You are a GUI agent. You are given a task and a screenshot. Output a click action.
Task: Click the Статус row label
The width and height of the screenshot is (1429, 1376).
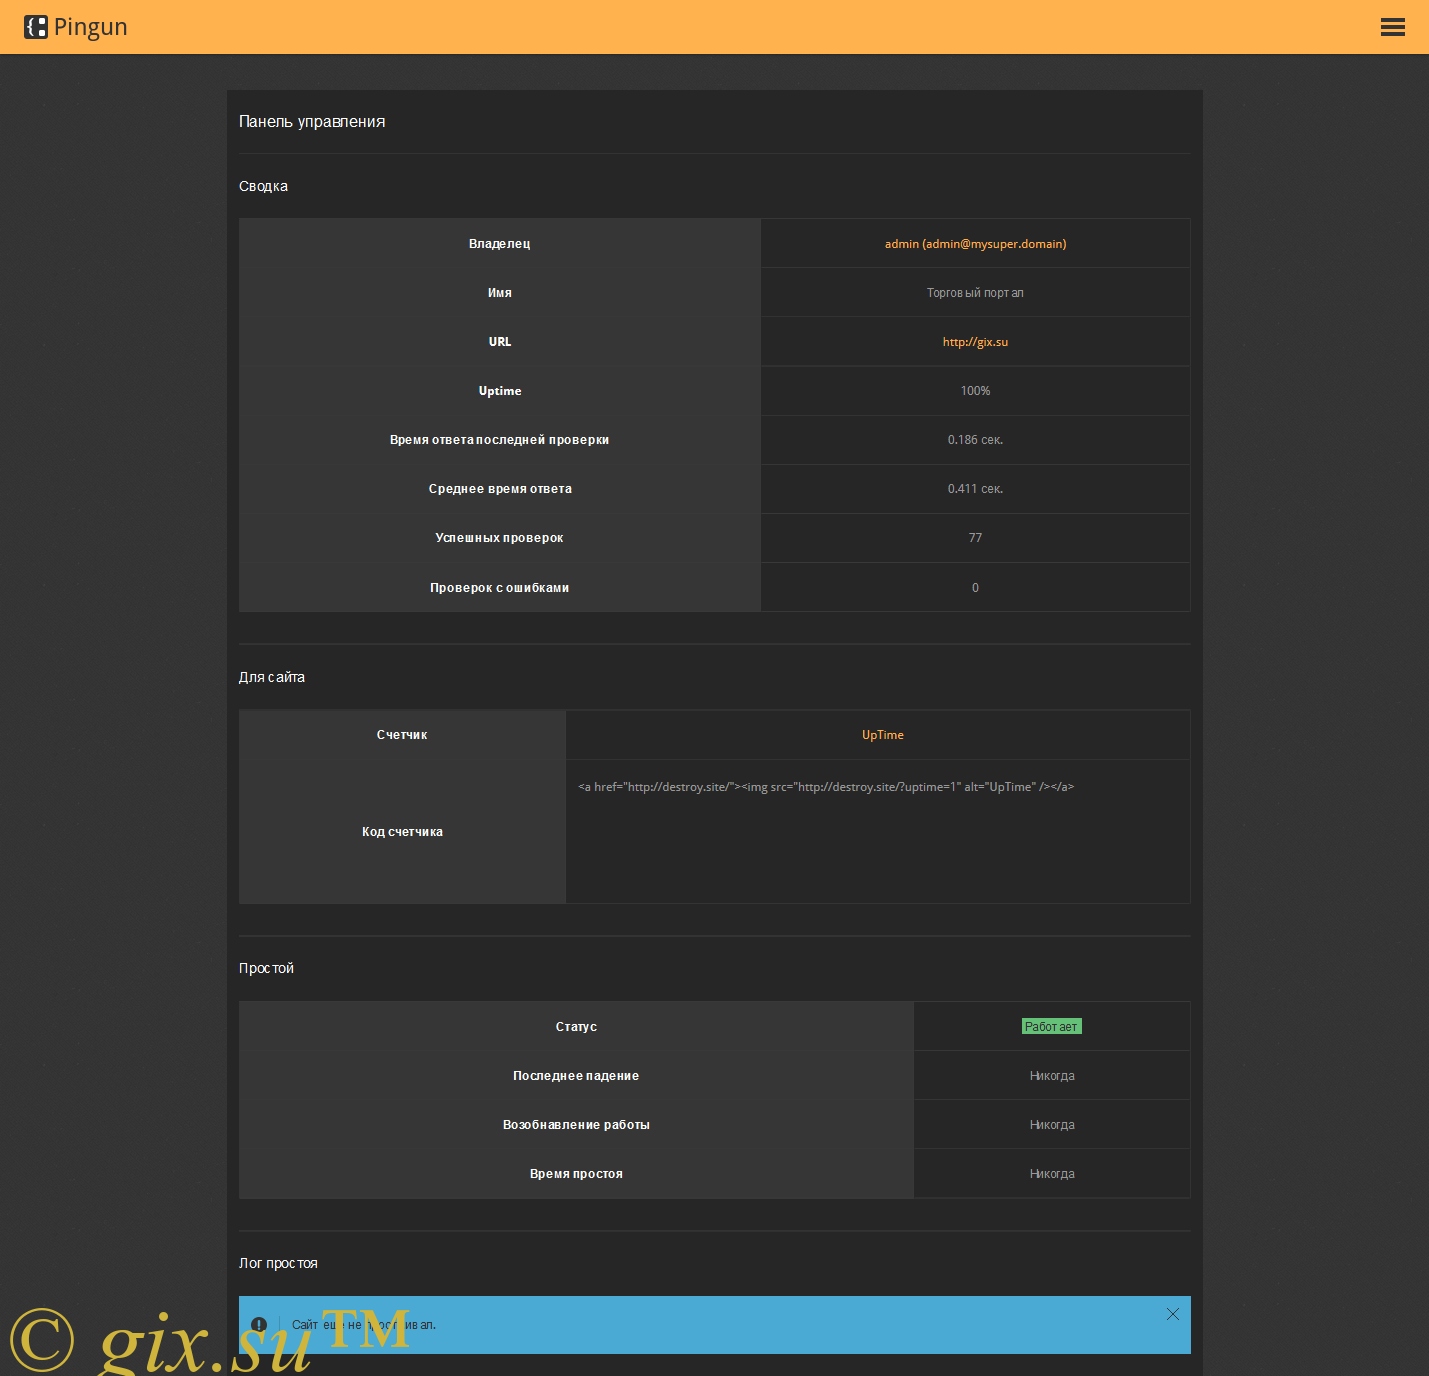[x=576, y=1027]
